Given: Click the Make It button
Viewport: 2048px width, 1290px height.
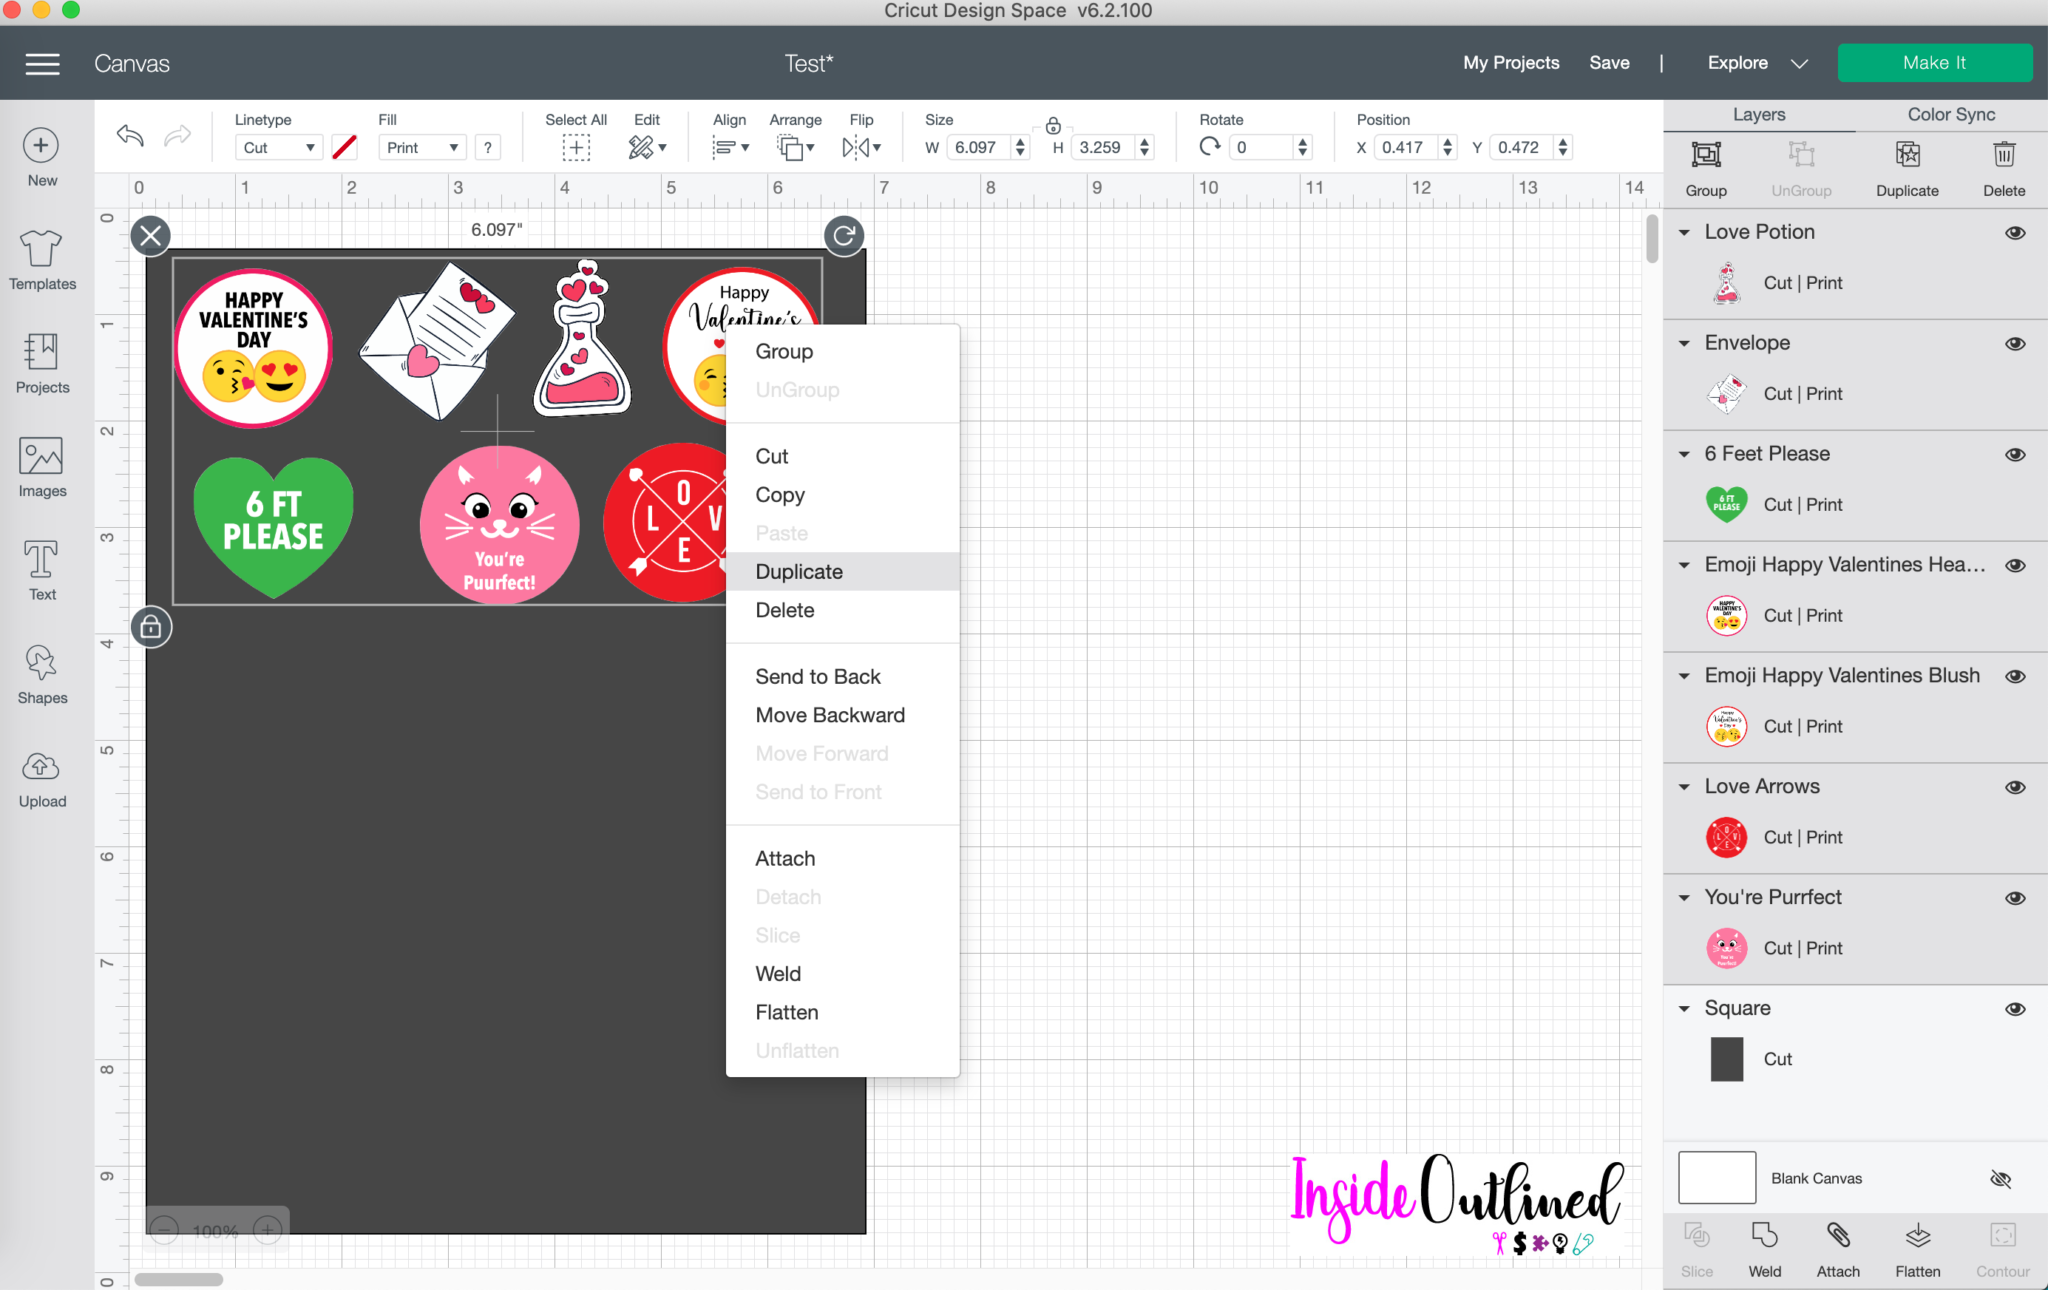Looking at the screenshot, I should pyautogui.click(x=1933, y=62).
